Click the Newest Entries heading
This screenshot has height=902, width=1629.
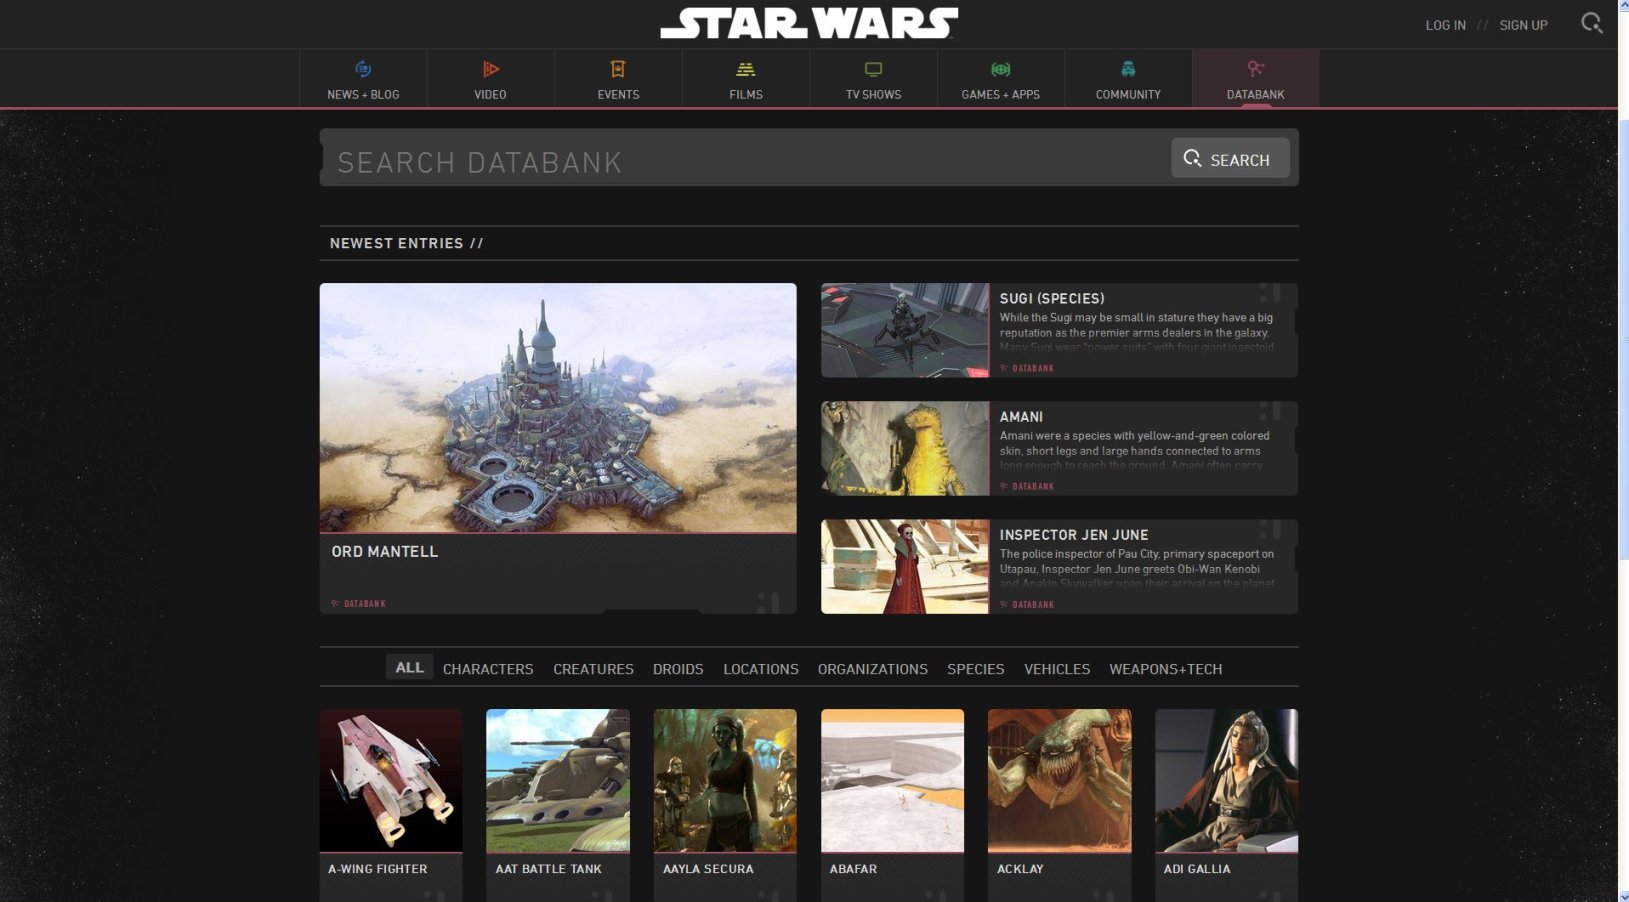pos(406,243)
